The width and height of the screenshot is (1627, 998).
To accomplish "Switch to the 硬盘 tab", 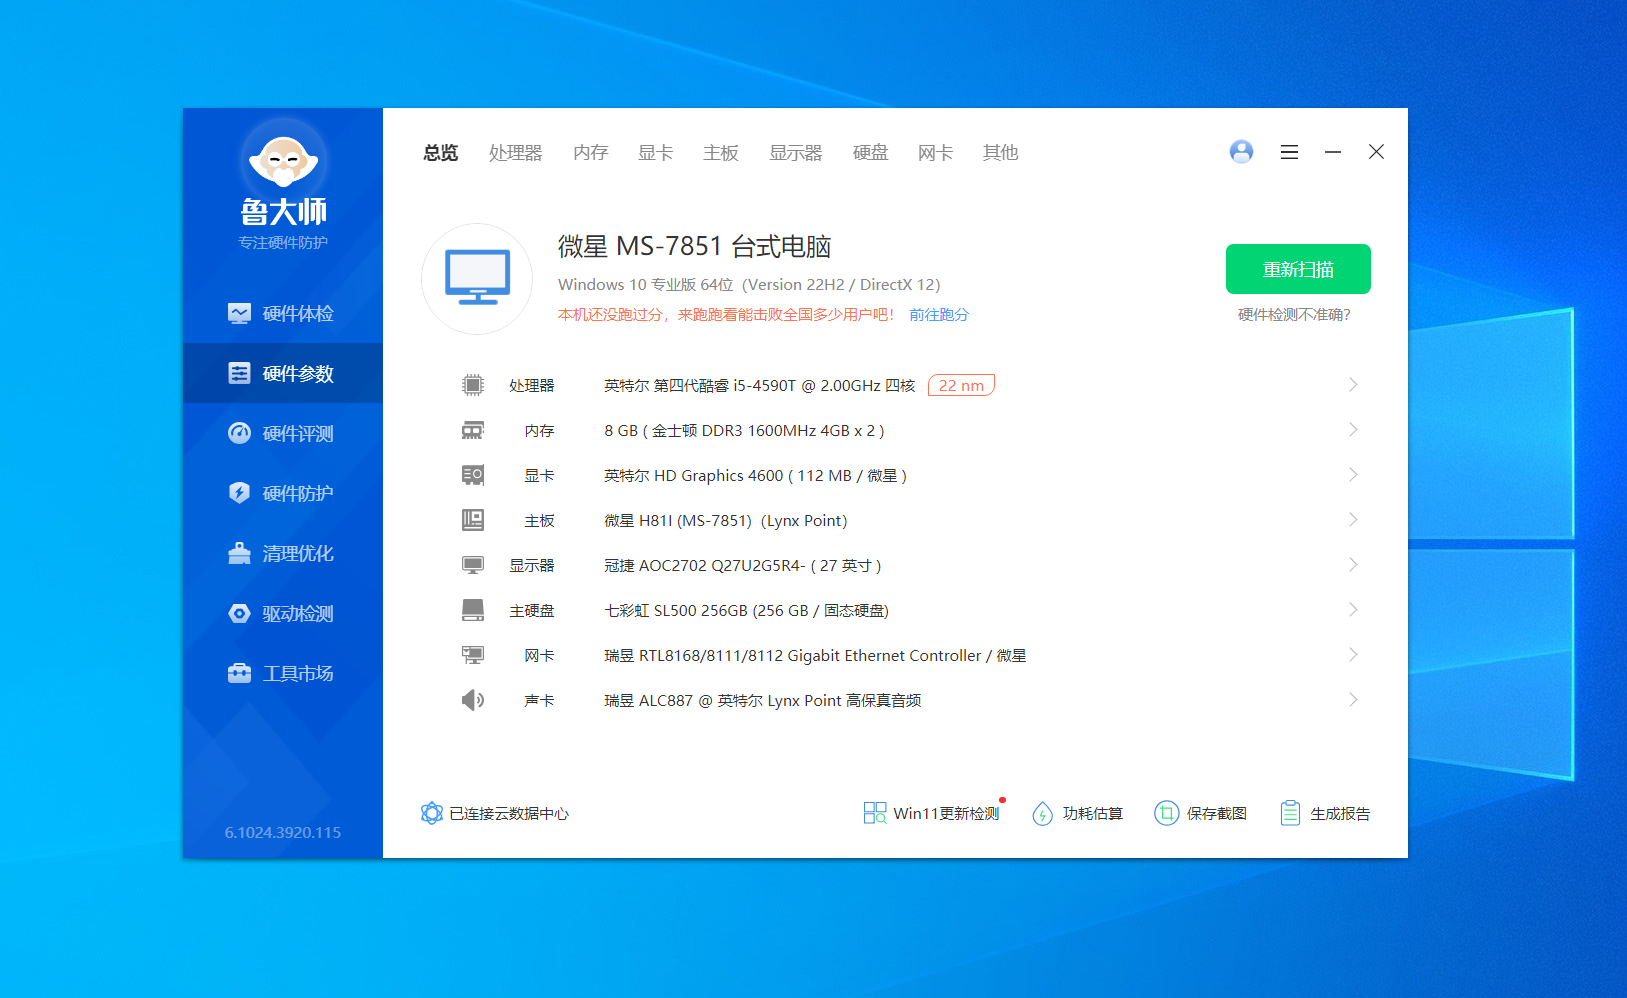I will tap(870, 152).
